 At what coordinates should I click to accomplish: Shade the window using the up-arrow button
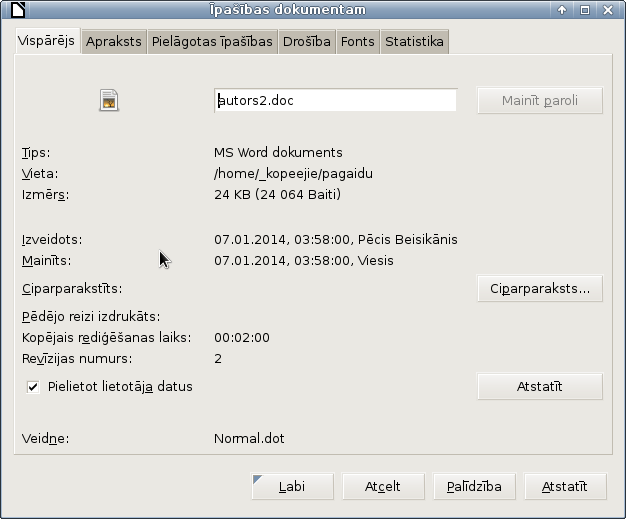click(x=562, y=10)
